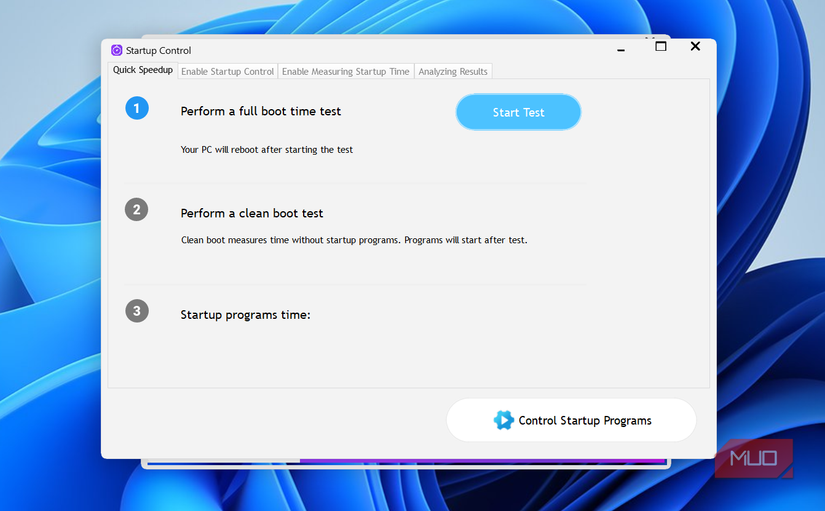Click the step 2 grey circle icon

[x=137, y=209]
